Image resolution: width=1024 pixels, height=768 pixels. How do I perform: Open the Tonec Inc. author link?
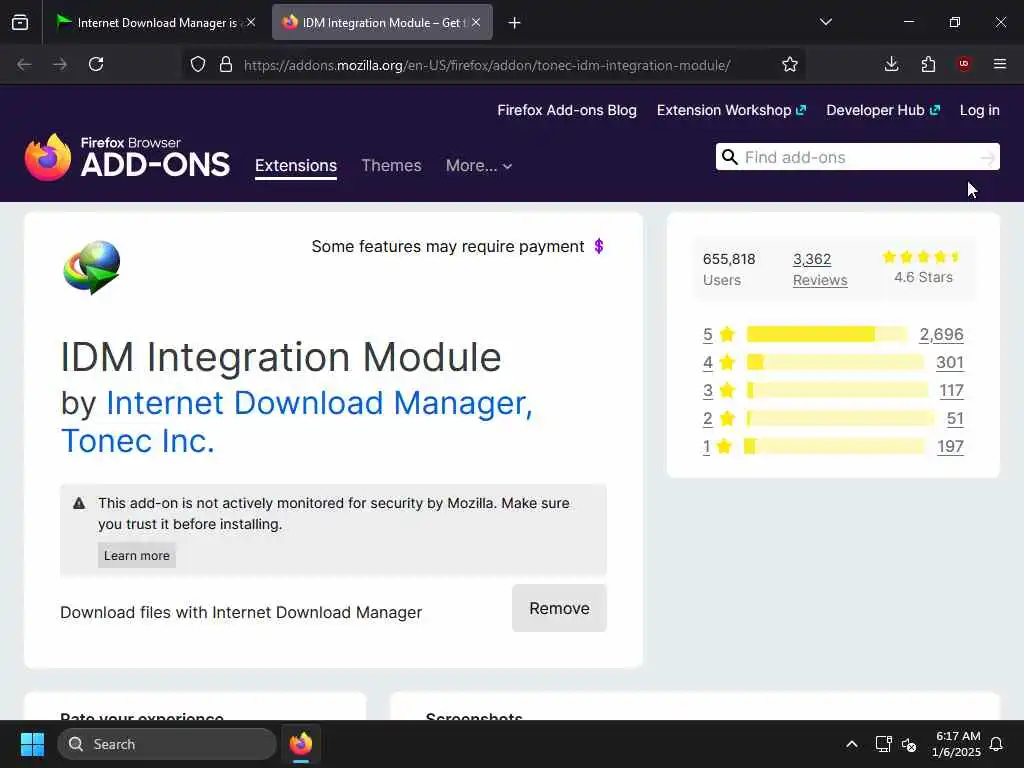pos(138,441)
